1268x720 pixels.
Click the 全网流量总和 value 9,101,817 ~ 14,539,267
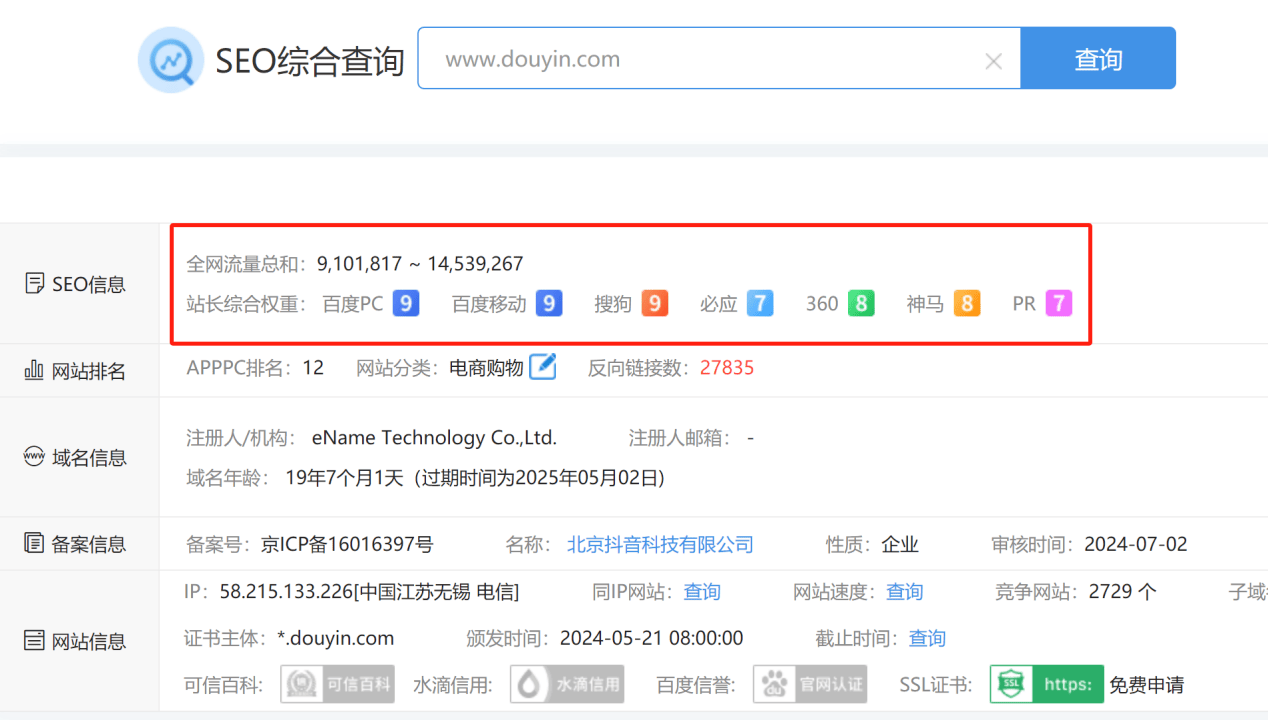420,264
